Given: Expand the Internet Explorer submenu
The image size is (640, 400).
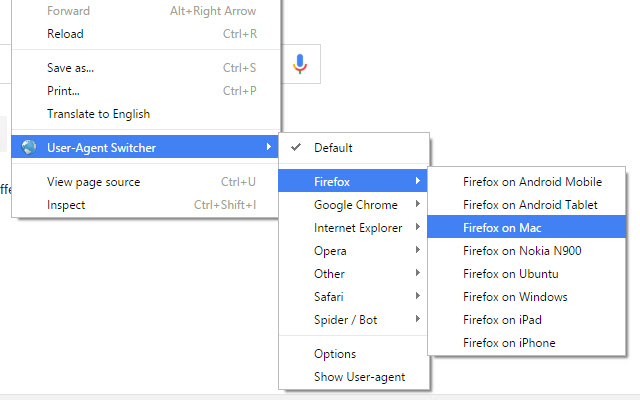Looking at the screenshot, I should tap(357, 228).
